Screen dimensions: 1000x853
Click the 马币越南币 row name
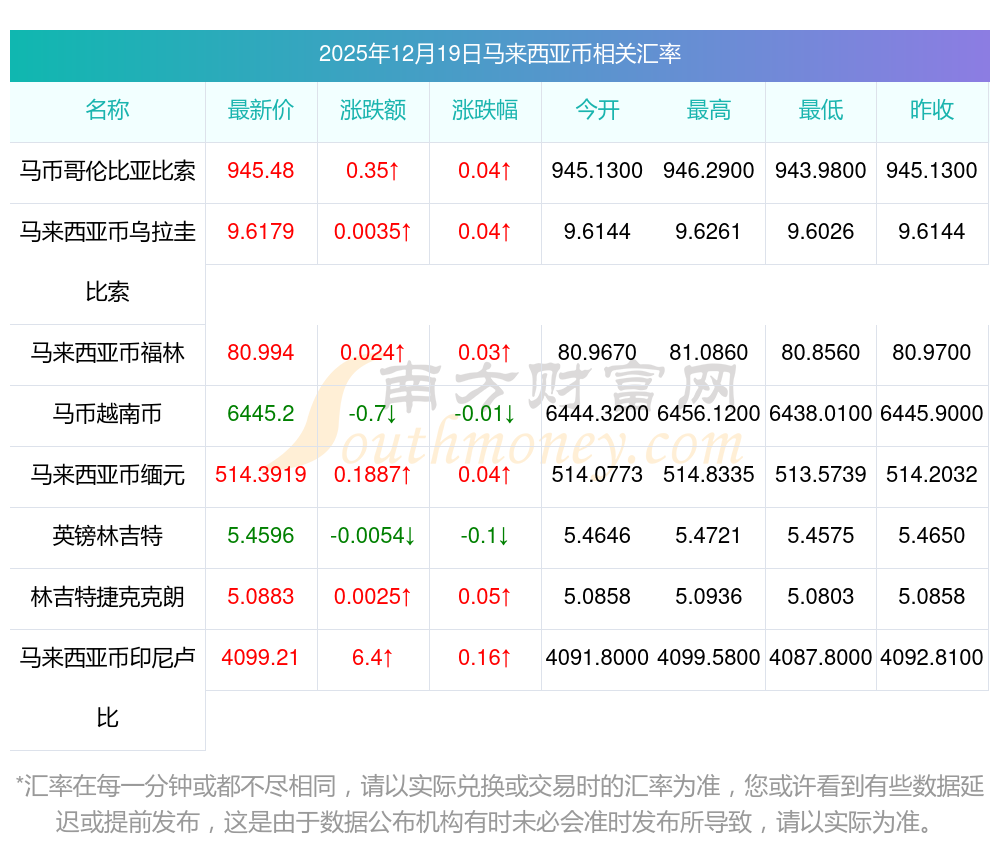pos(107,414)
